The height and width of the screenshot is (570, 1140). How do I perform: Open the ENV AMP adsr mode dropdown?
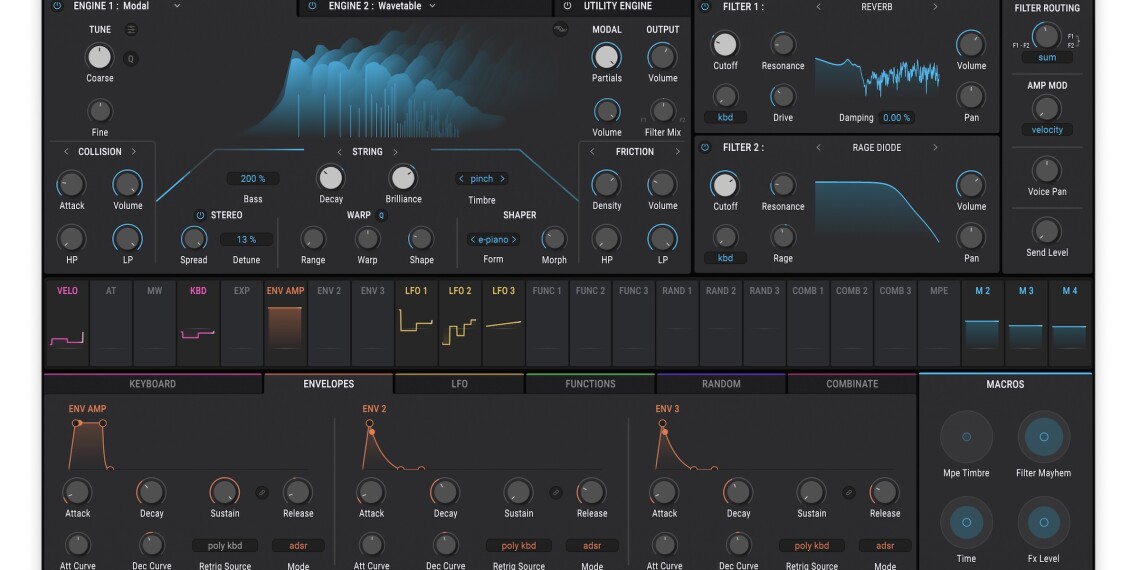tap(298, 546)
